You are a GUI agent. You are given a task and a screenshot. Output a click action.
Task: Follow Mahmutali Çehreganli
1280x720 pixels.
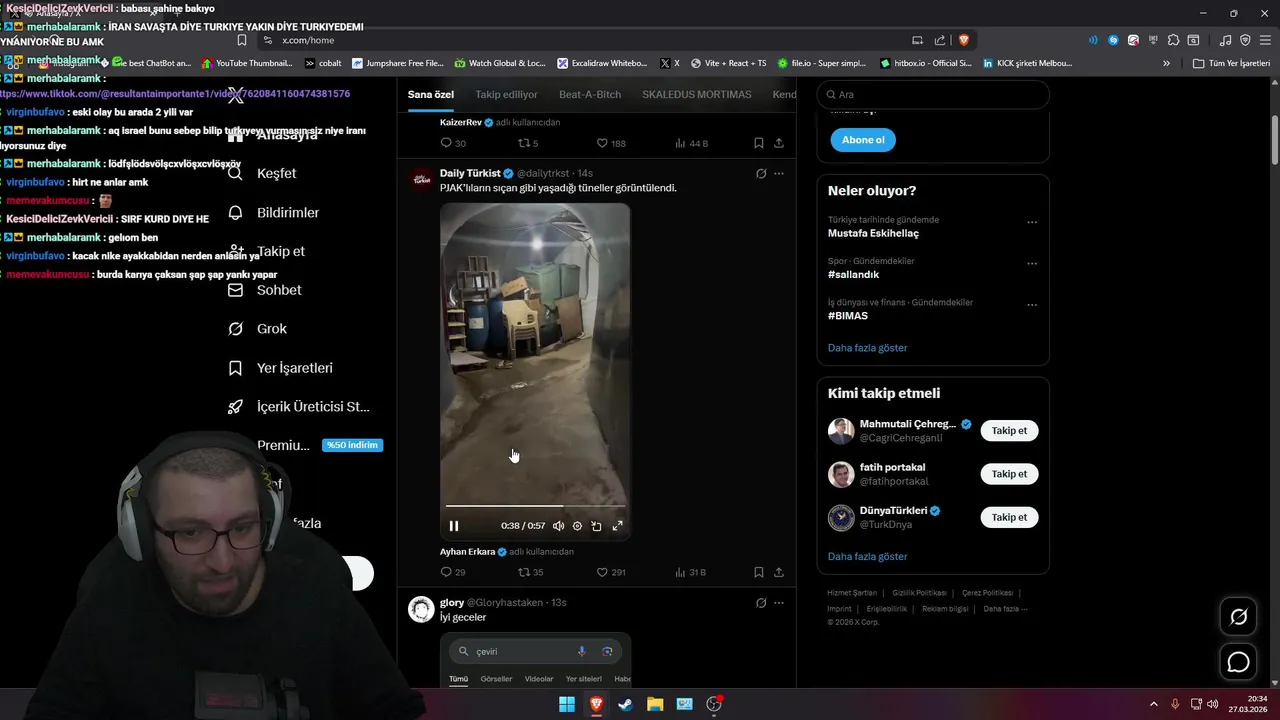click(x=1009, y=430)
